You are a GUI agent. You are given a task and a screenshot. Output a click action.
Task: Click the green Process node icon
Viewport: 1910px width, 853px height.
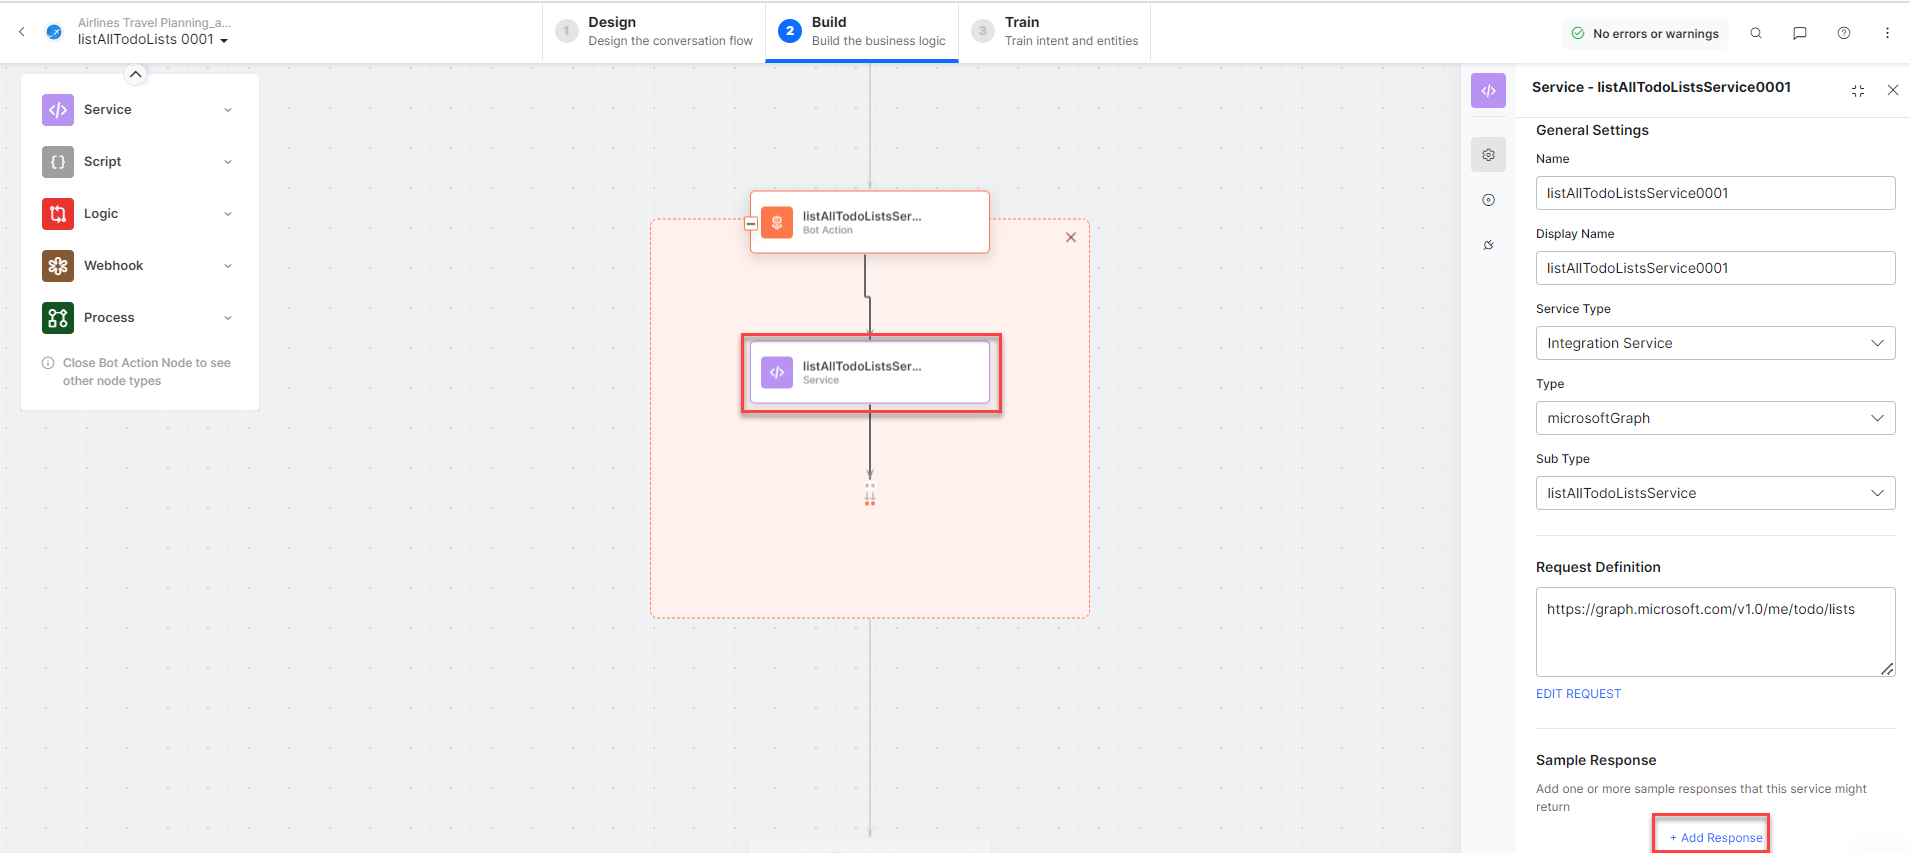[x=58, y=318]
